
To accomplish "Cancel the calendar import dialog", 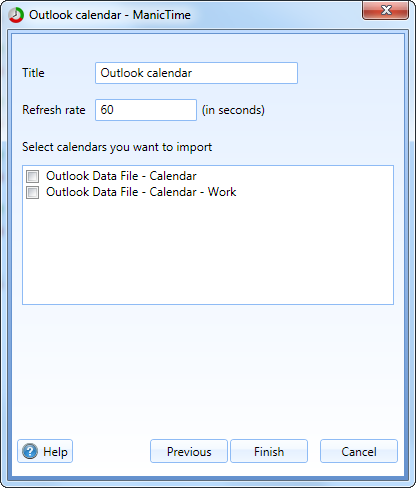I will coord(359,451).
